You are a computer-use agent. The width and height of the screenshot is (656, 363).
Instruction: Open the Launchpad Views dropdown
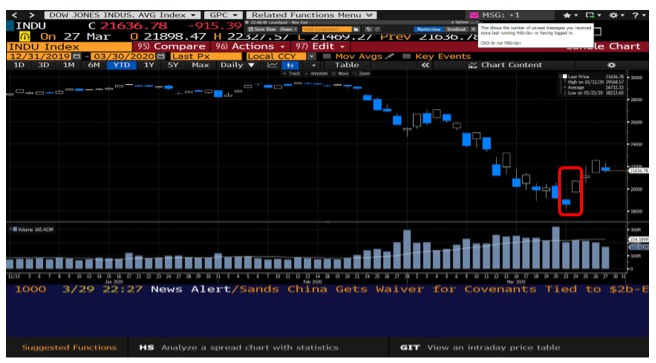coord(288,29)
